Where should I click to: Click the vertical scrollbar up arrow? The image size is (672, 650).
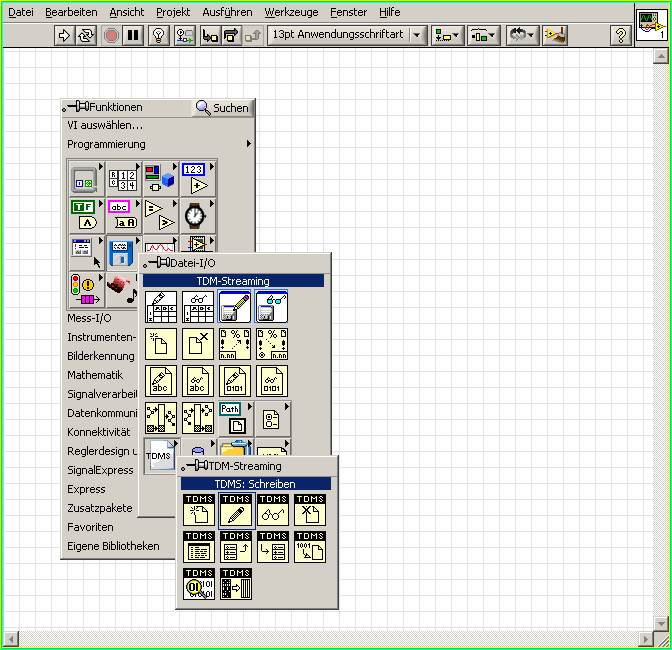pyautogui.click(x=660, y=57)
